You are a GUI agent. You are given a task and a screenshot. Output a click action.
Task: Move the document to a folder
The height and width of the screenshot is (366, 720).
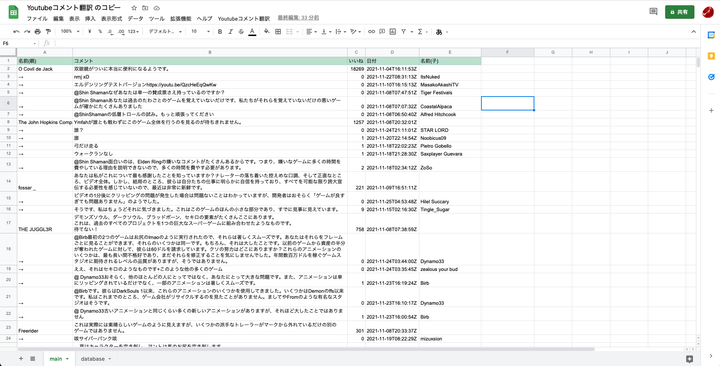(x=145, y=8)
